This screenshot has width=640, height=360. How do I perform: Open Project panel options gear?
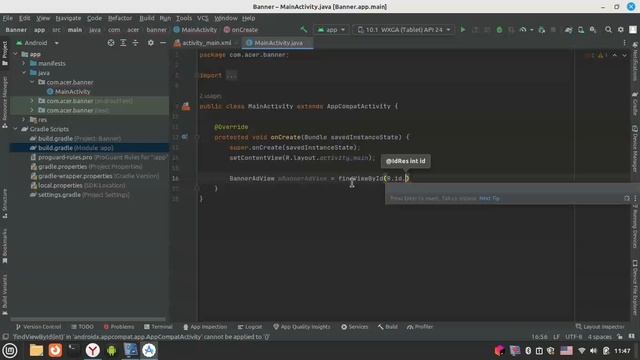pos(151,42)
